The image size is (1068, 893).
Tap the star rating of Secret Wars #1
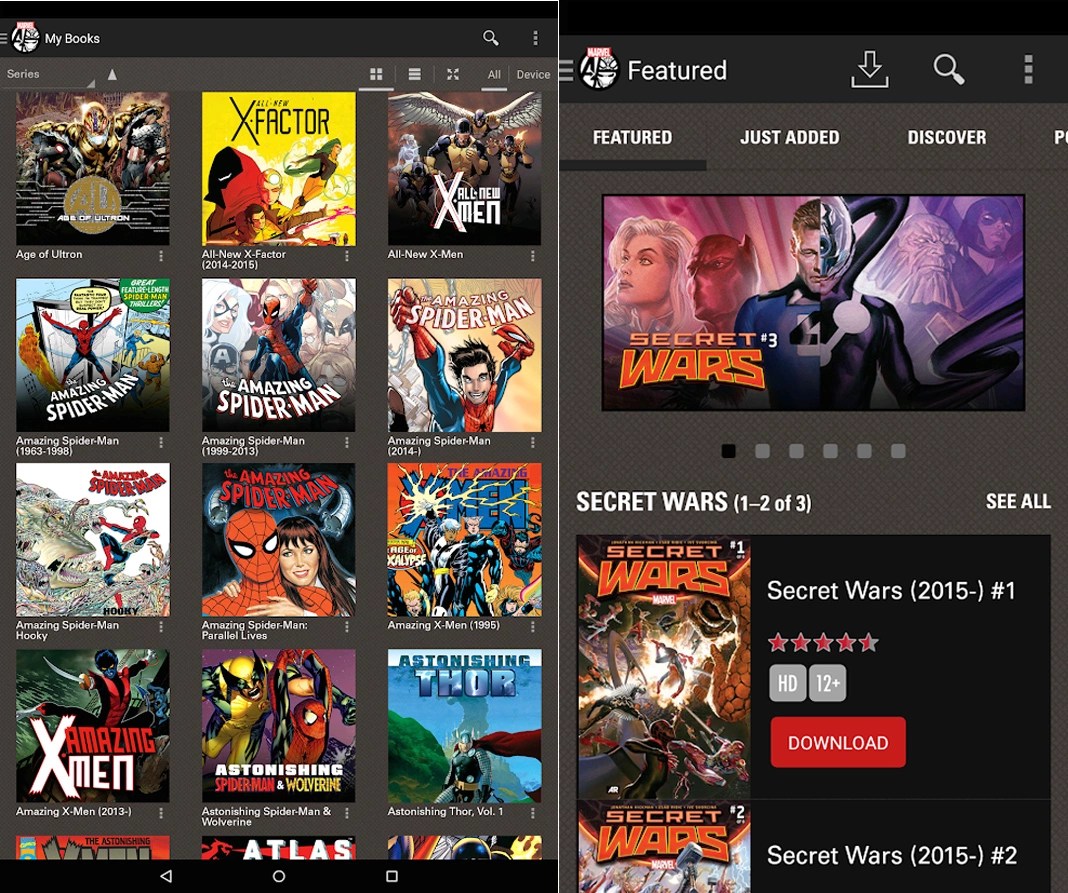(823, 642)
